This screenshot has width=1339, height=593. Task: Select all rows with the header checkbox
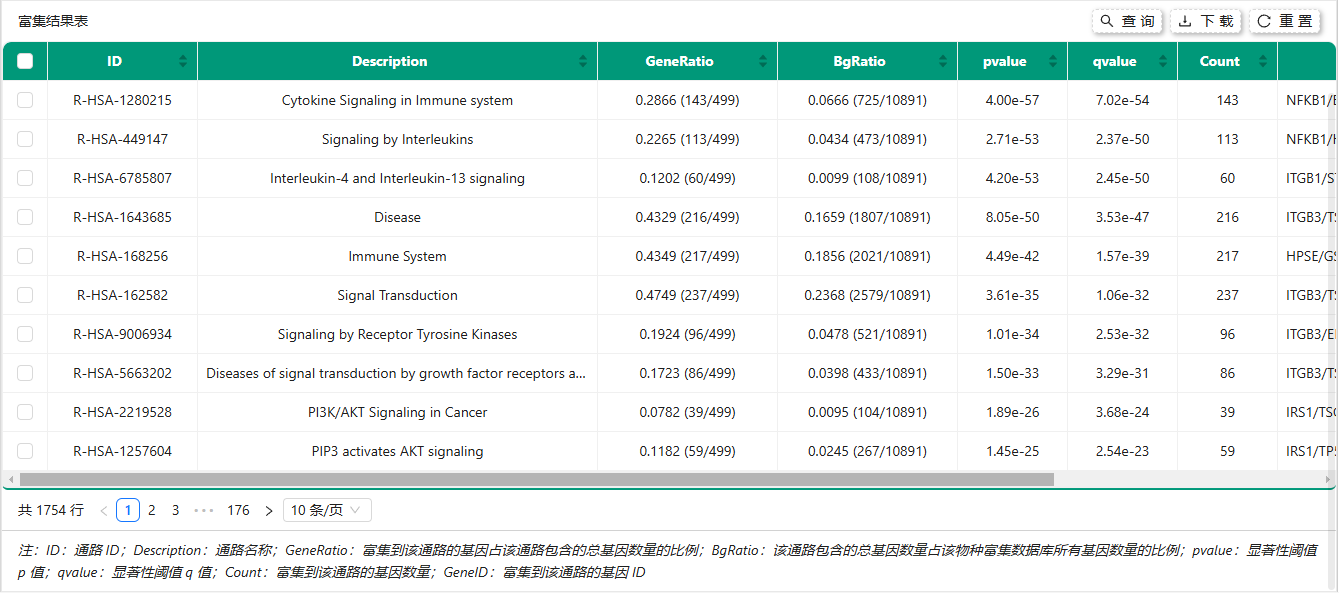[25, 61]
